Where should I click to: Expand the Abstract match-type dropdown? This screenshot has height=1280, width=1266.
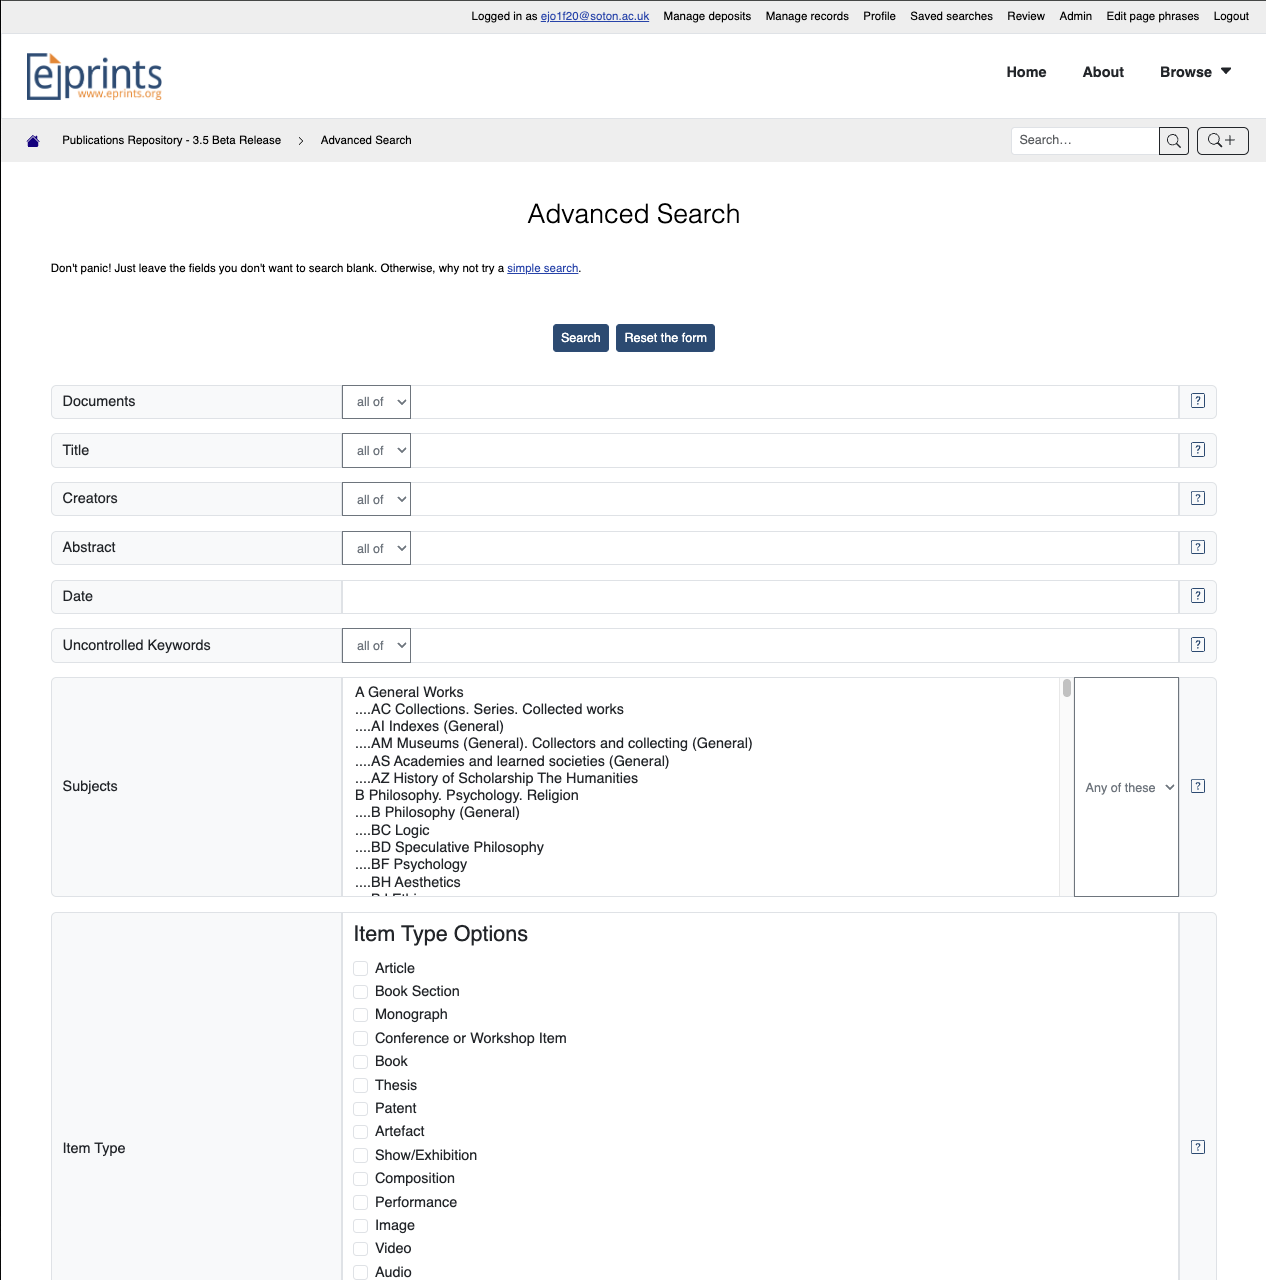click(x=377, y=549)
